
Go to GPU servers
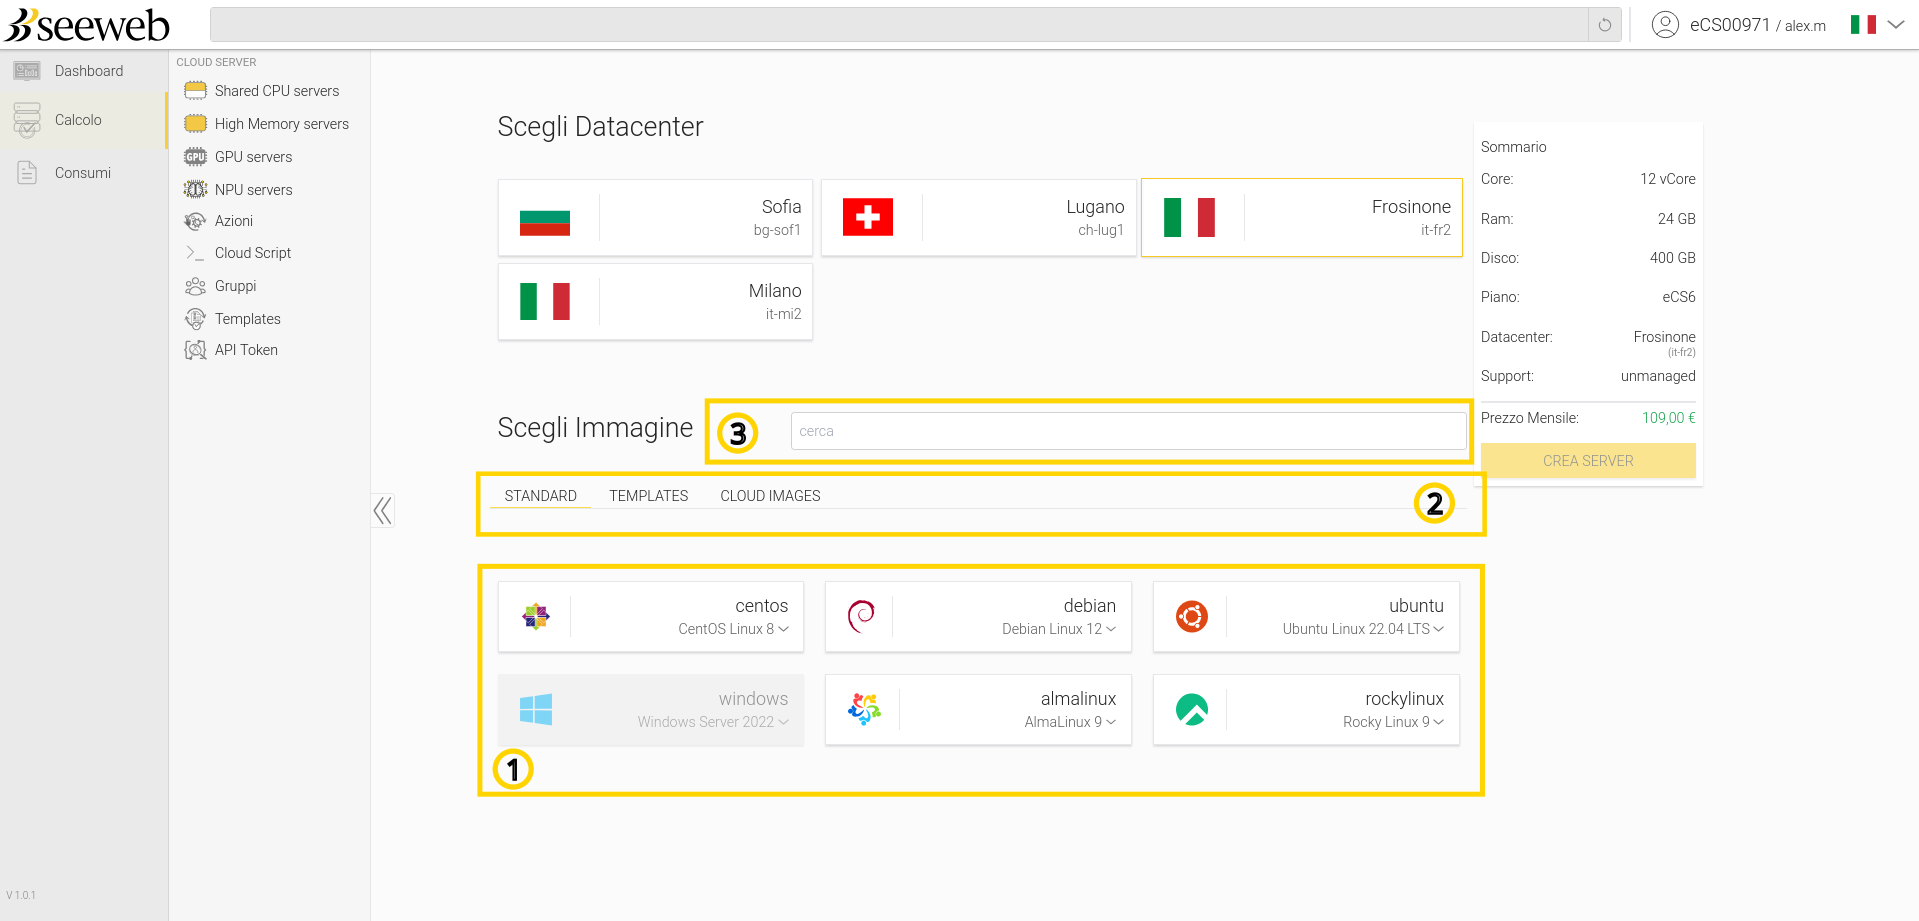(x=253, y=157)
